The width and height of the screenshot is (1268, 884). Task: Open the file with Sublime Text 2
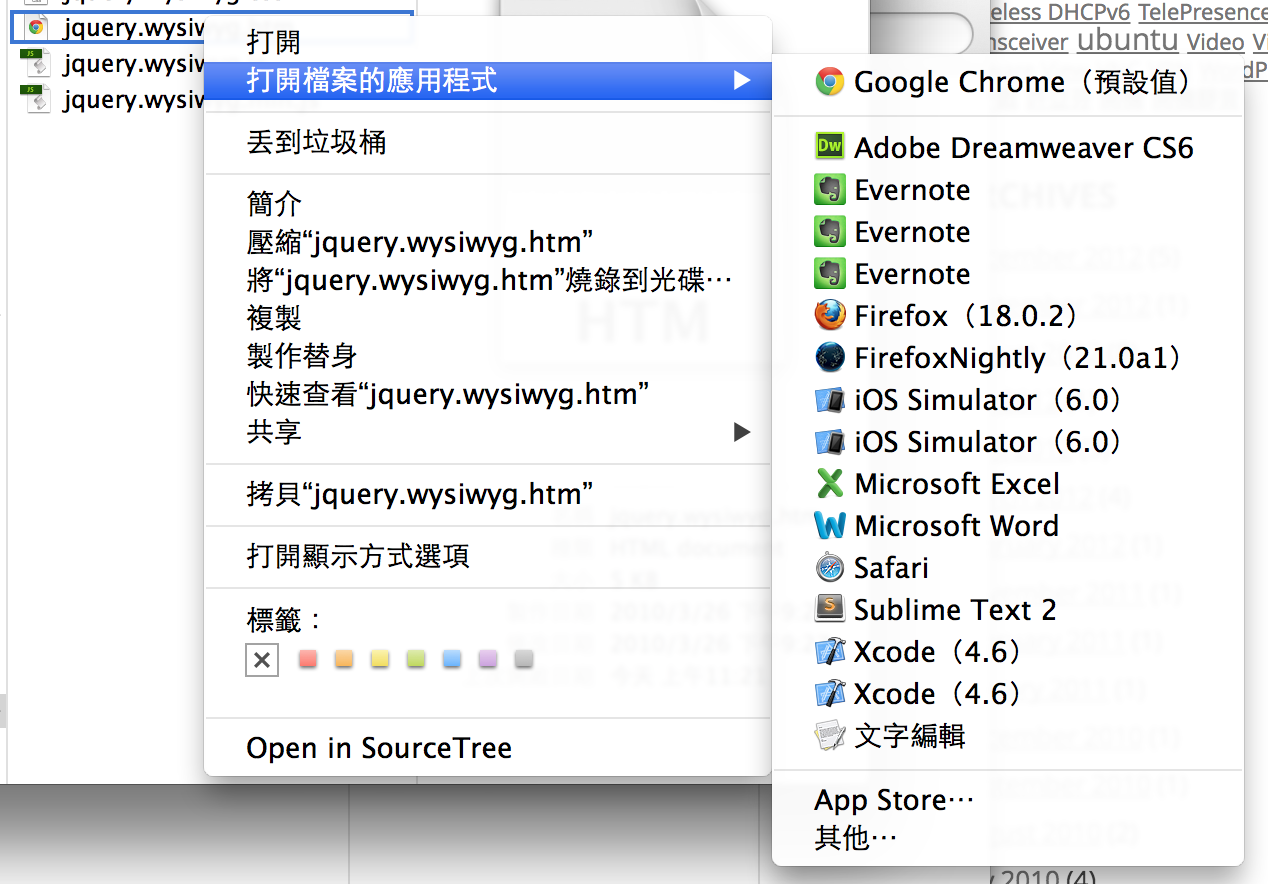(1008, 610)
